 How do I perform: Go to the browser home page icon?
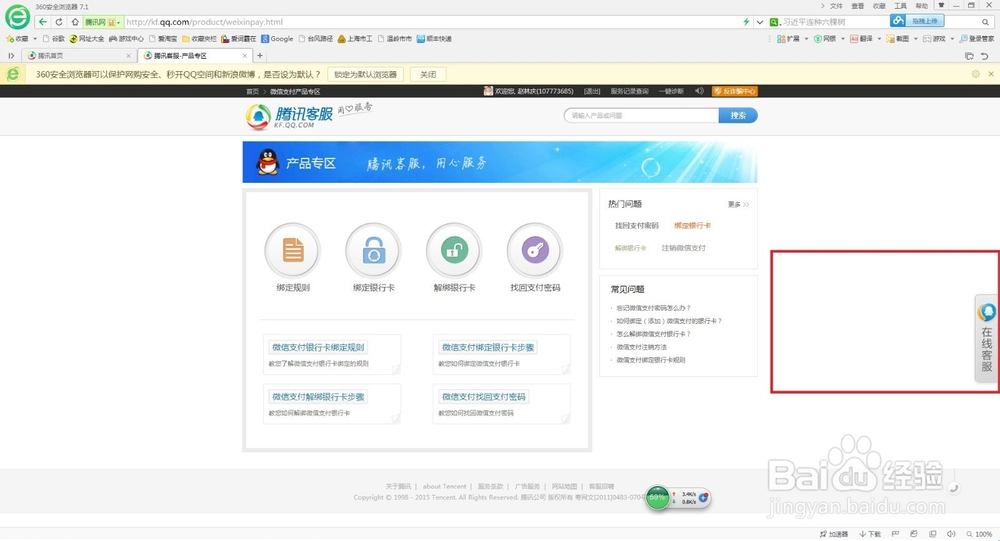coord(75,22)
